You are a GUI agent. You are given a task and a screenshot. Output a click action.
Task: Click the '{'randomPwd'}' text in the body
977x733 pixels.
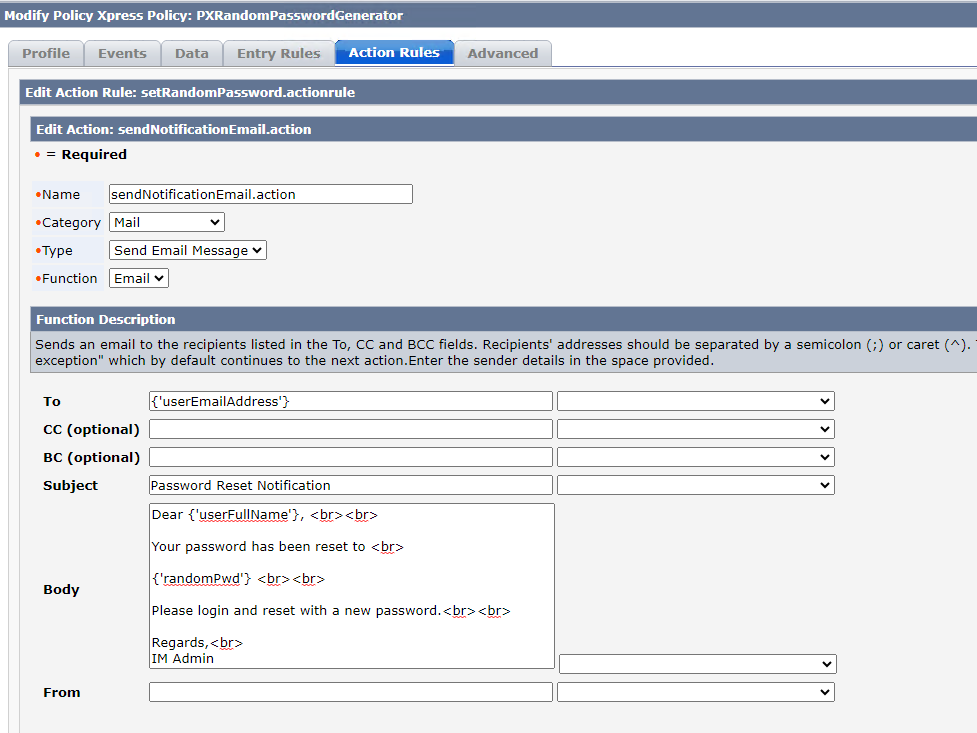(x=201, y=579)
